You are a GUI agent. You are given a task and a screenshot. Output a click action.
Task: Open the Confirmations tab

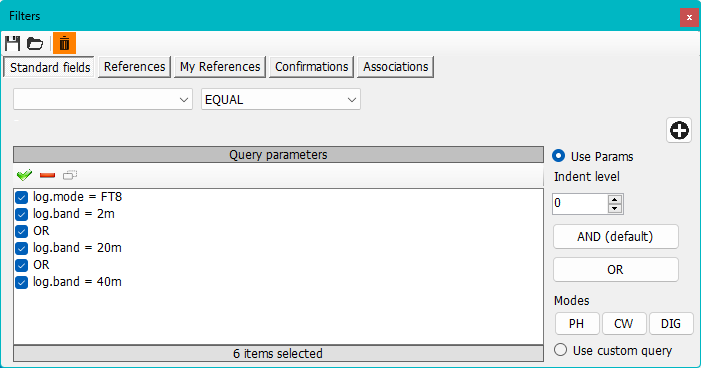point(312,67)
